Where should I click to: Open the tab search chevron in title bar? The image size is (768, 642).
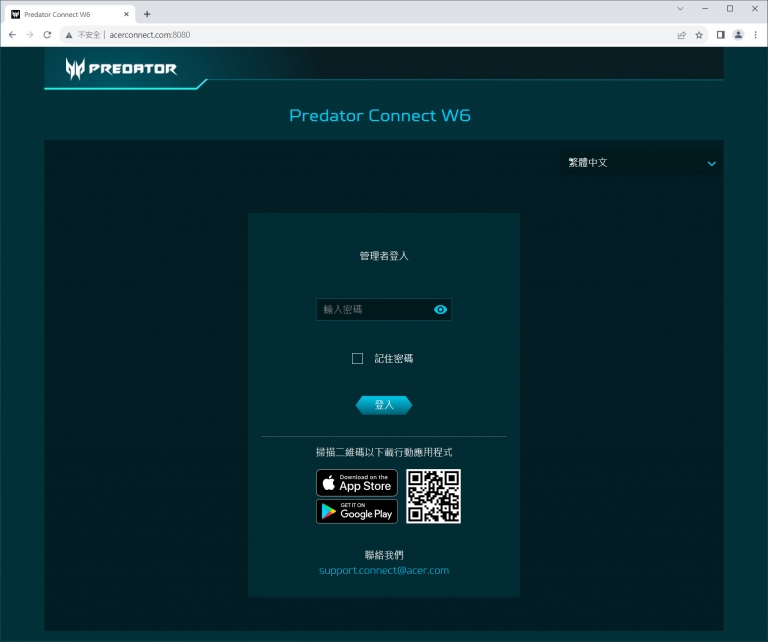pos(680,8)
